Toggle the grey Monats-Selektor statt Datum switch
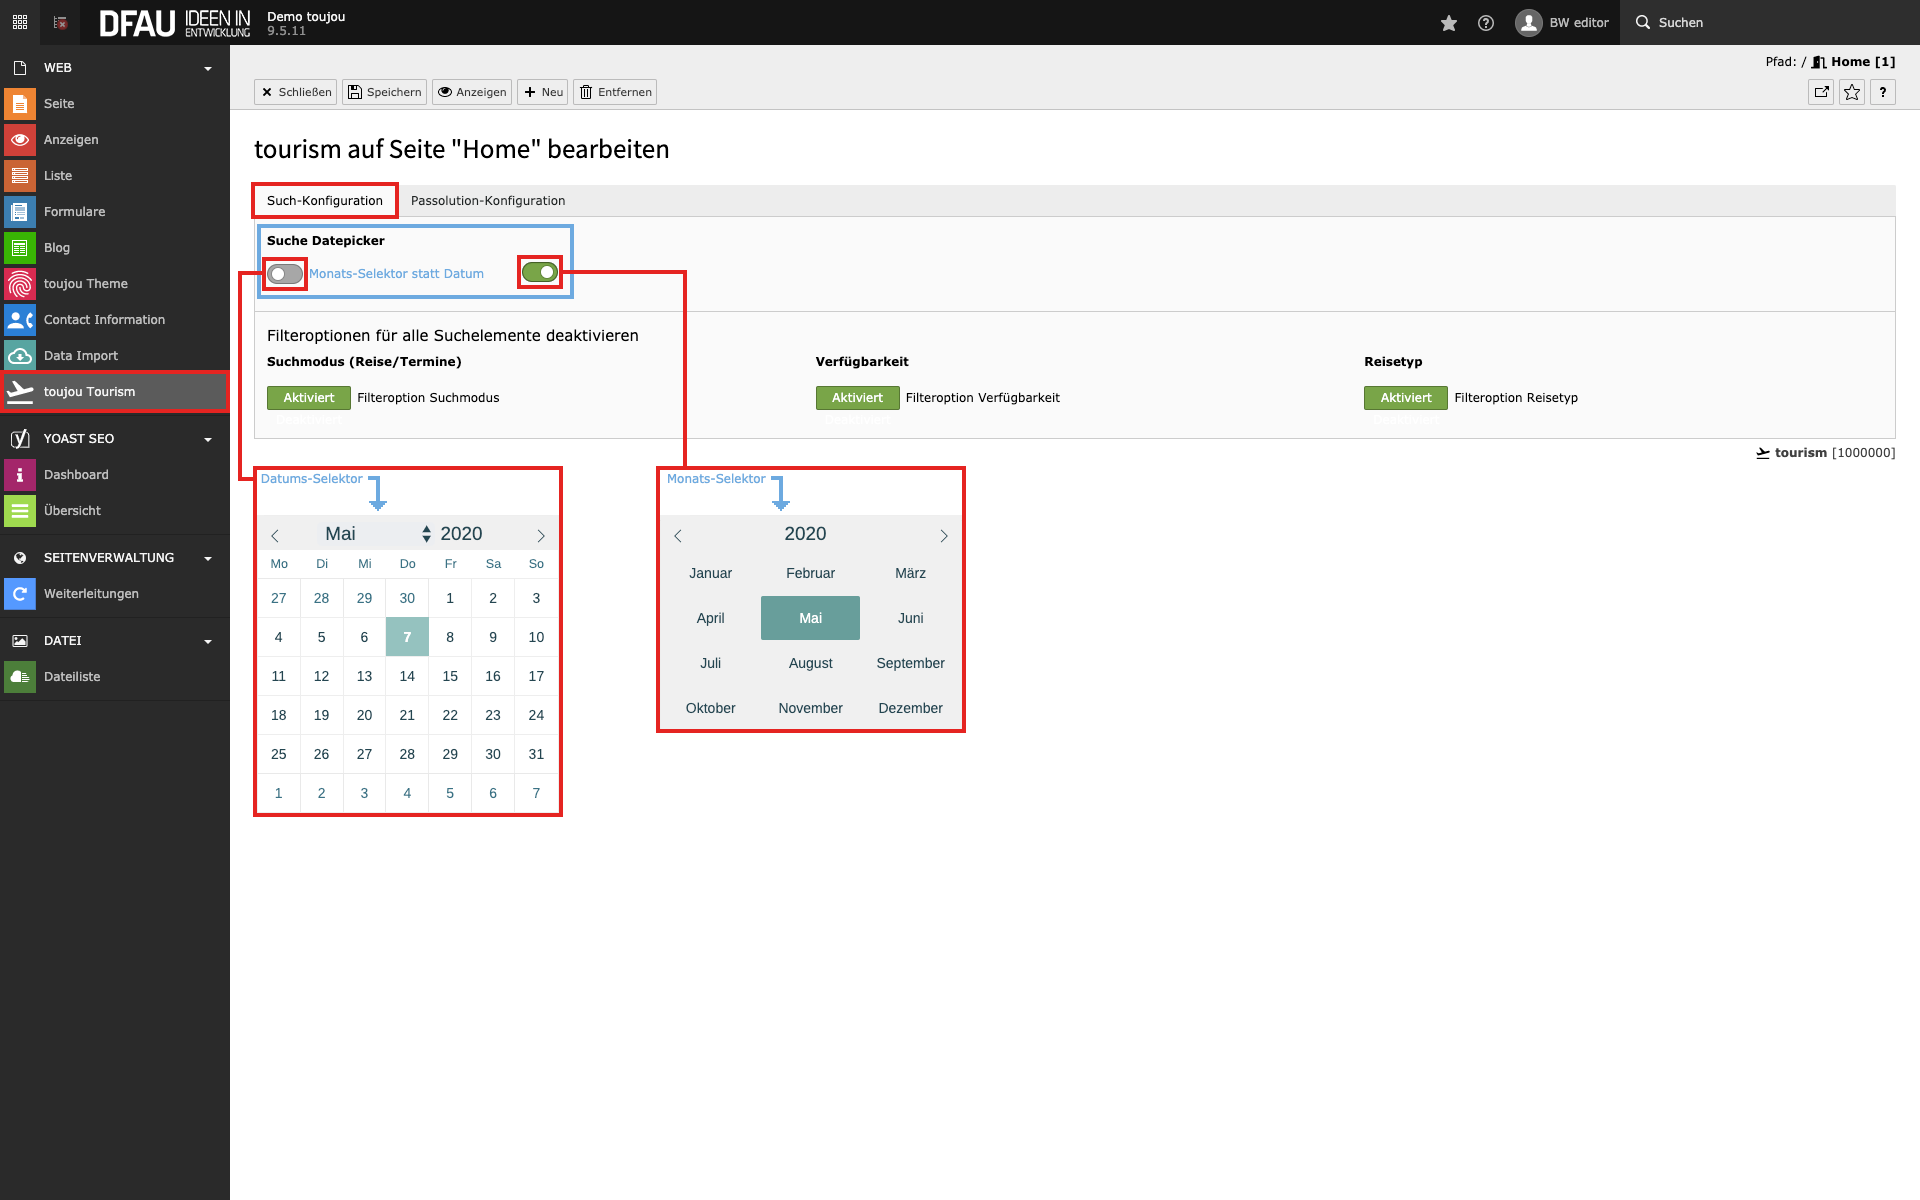 (285, 274)
